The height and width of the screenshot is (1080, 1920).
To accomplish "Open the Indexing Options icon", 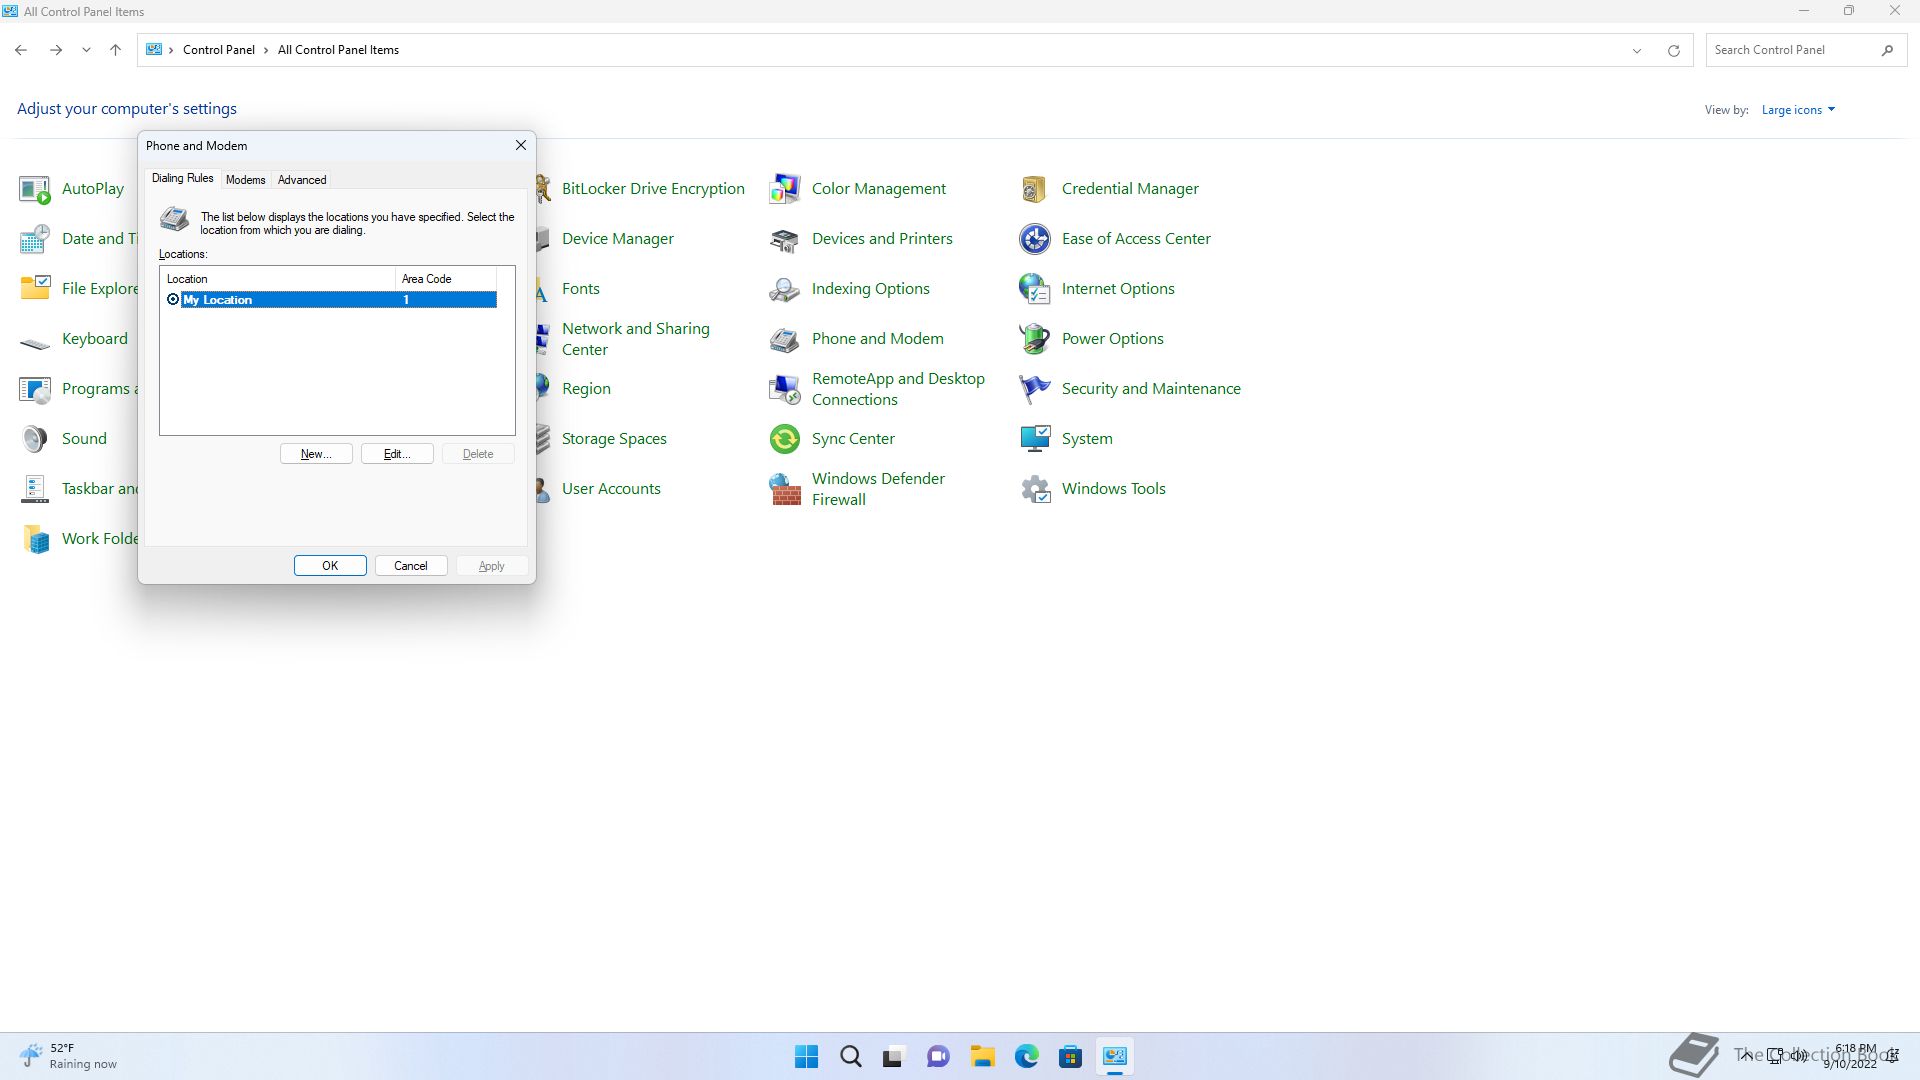I will point(785,289).
